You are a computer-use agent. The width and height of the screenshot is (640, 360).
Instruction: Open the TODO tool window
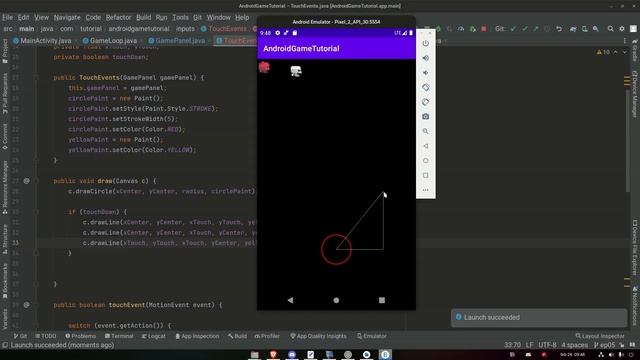(x=46, y=336)
